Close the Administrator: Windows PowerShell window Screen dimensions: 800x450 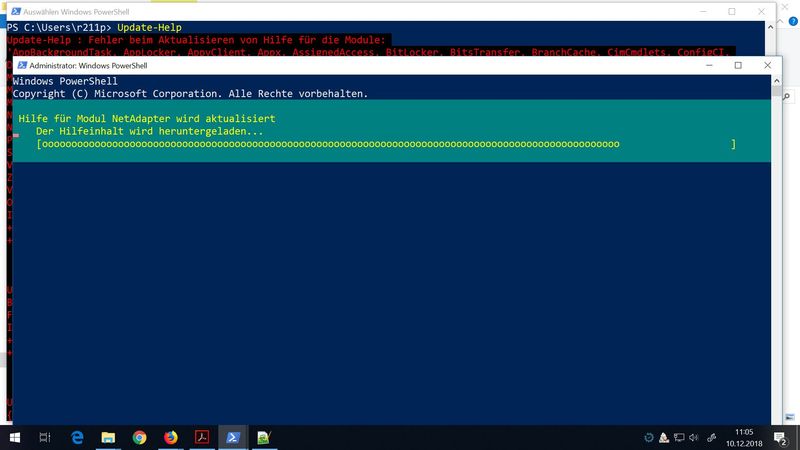[x=767, y=65]
